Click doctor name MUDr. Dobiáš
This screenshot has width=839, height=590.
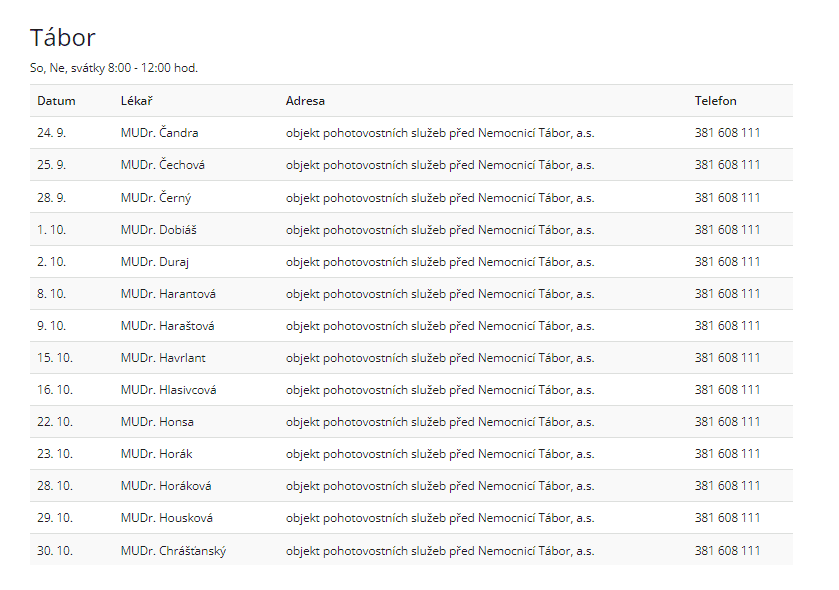[x=158, y=230]
